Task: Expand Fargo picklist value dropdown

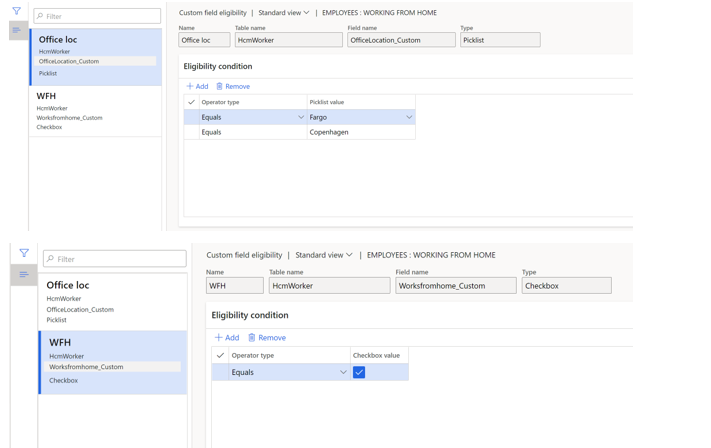Action: point(409,117)
